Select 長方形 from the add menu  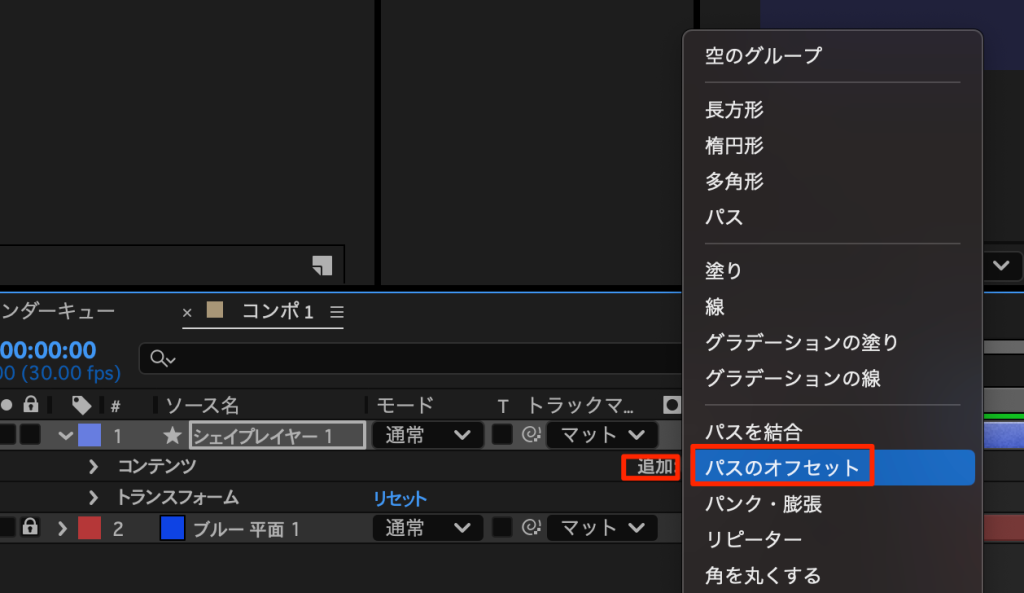point(734,110)
